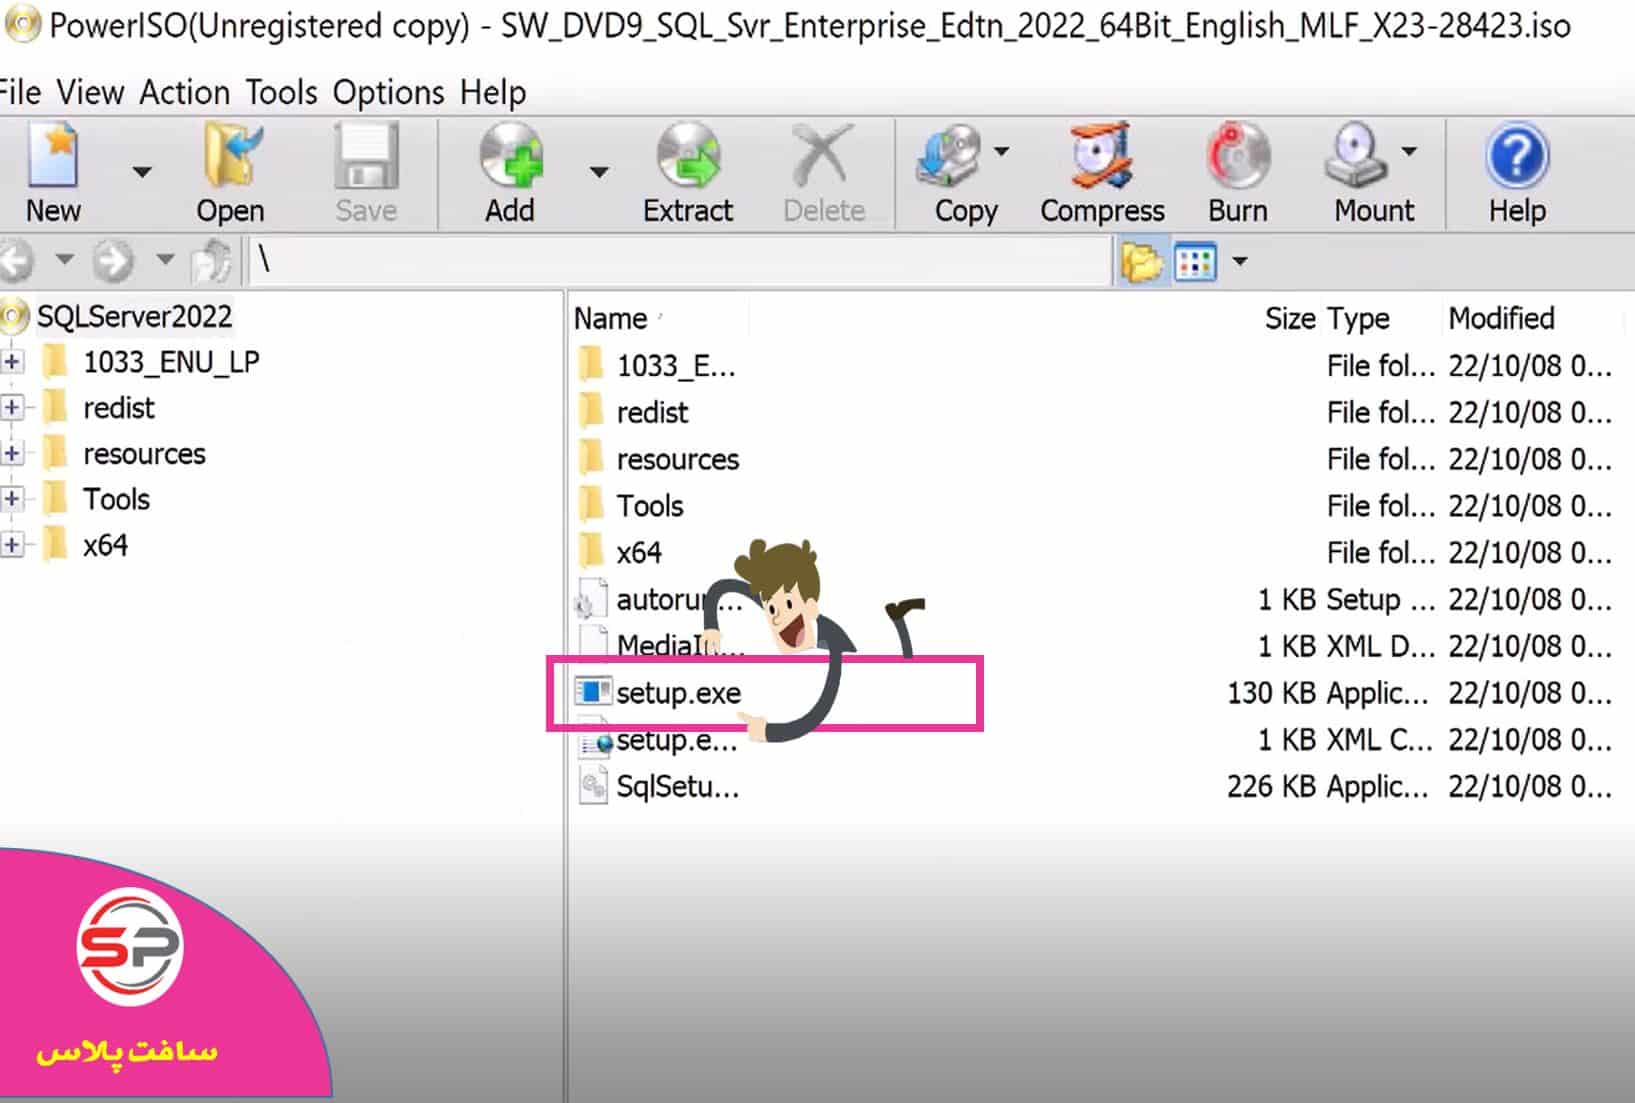Image resolution: width=1635 pixels, height=1103 pixels.
Task: Click the path address field
Action: tap(680, 260)
